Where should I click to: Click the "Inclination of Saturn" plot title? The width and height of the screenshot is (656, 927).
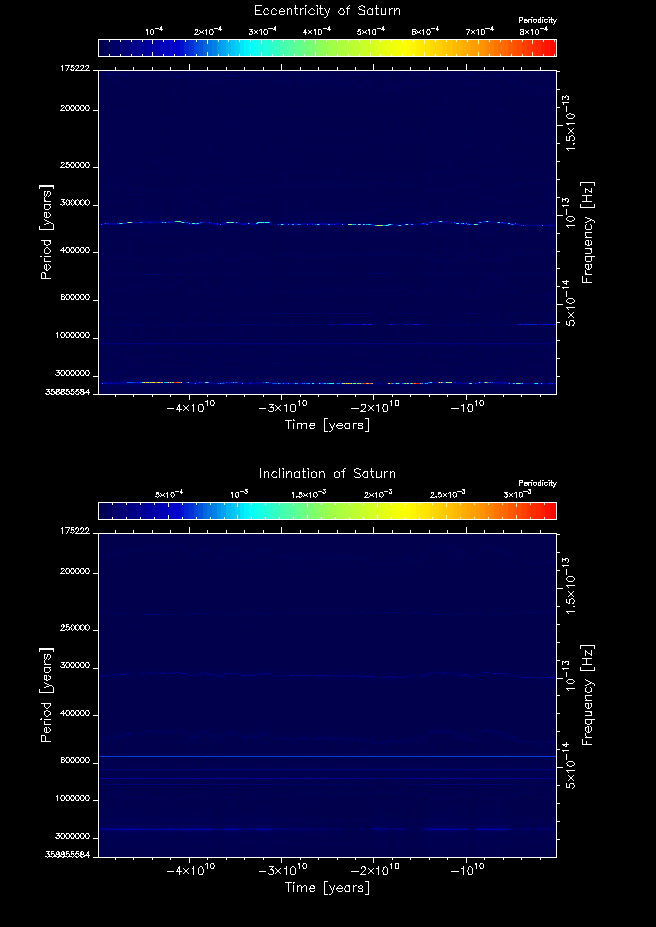327,473
